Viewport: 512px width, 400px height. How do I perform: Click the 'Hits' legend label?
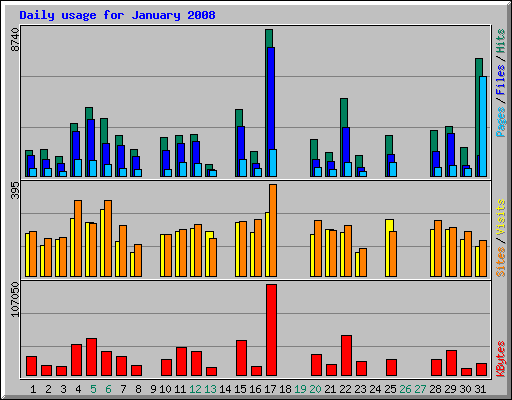(501, 41)
